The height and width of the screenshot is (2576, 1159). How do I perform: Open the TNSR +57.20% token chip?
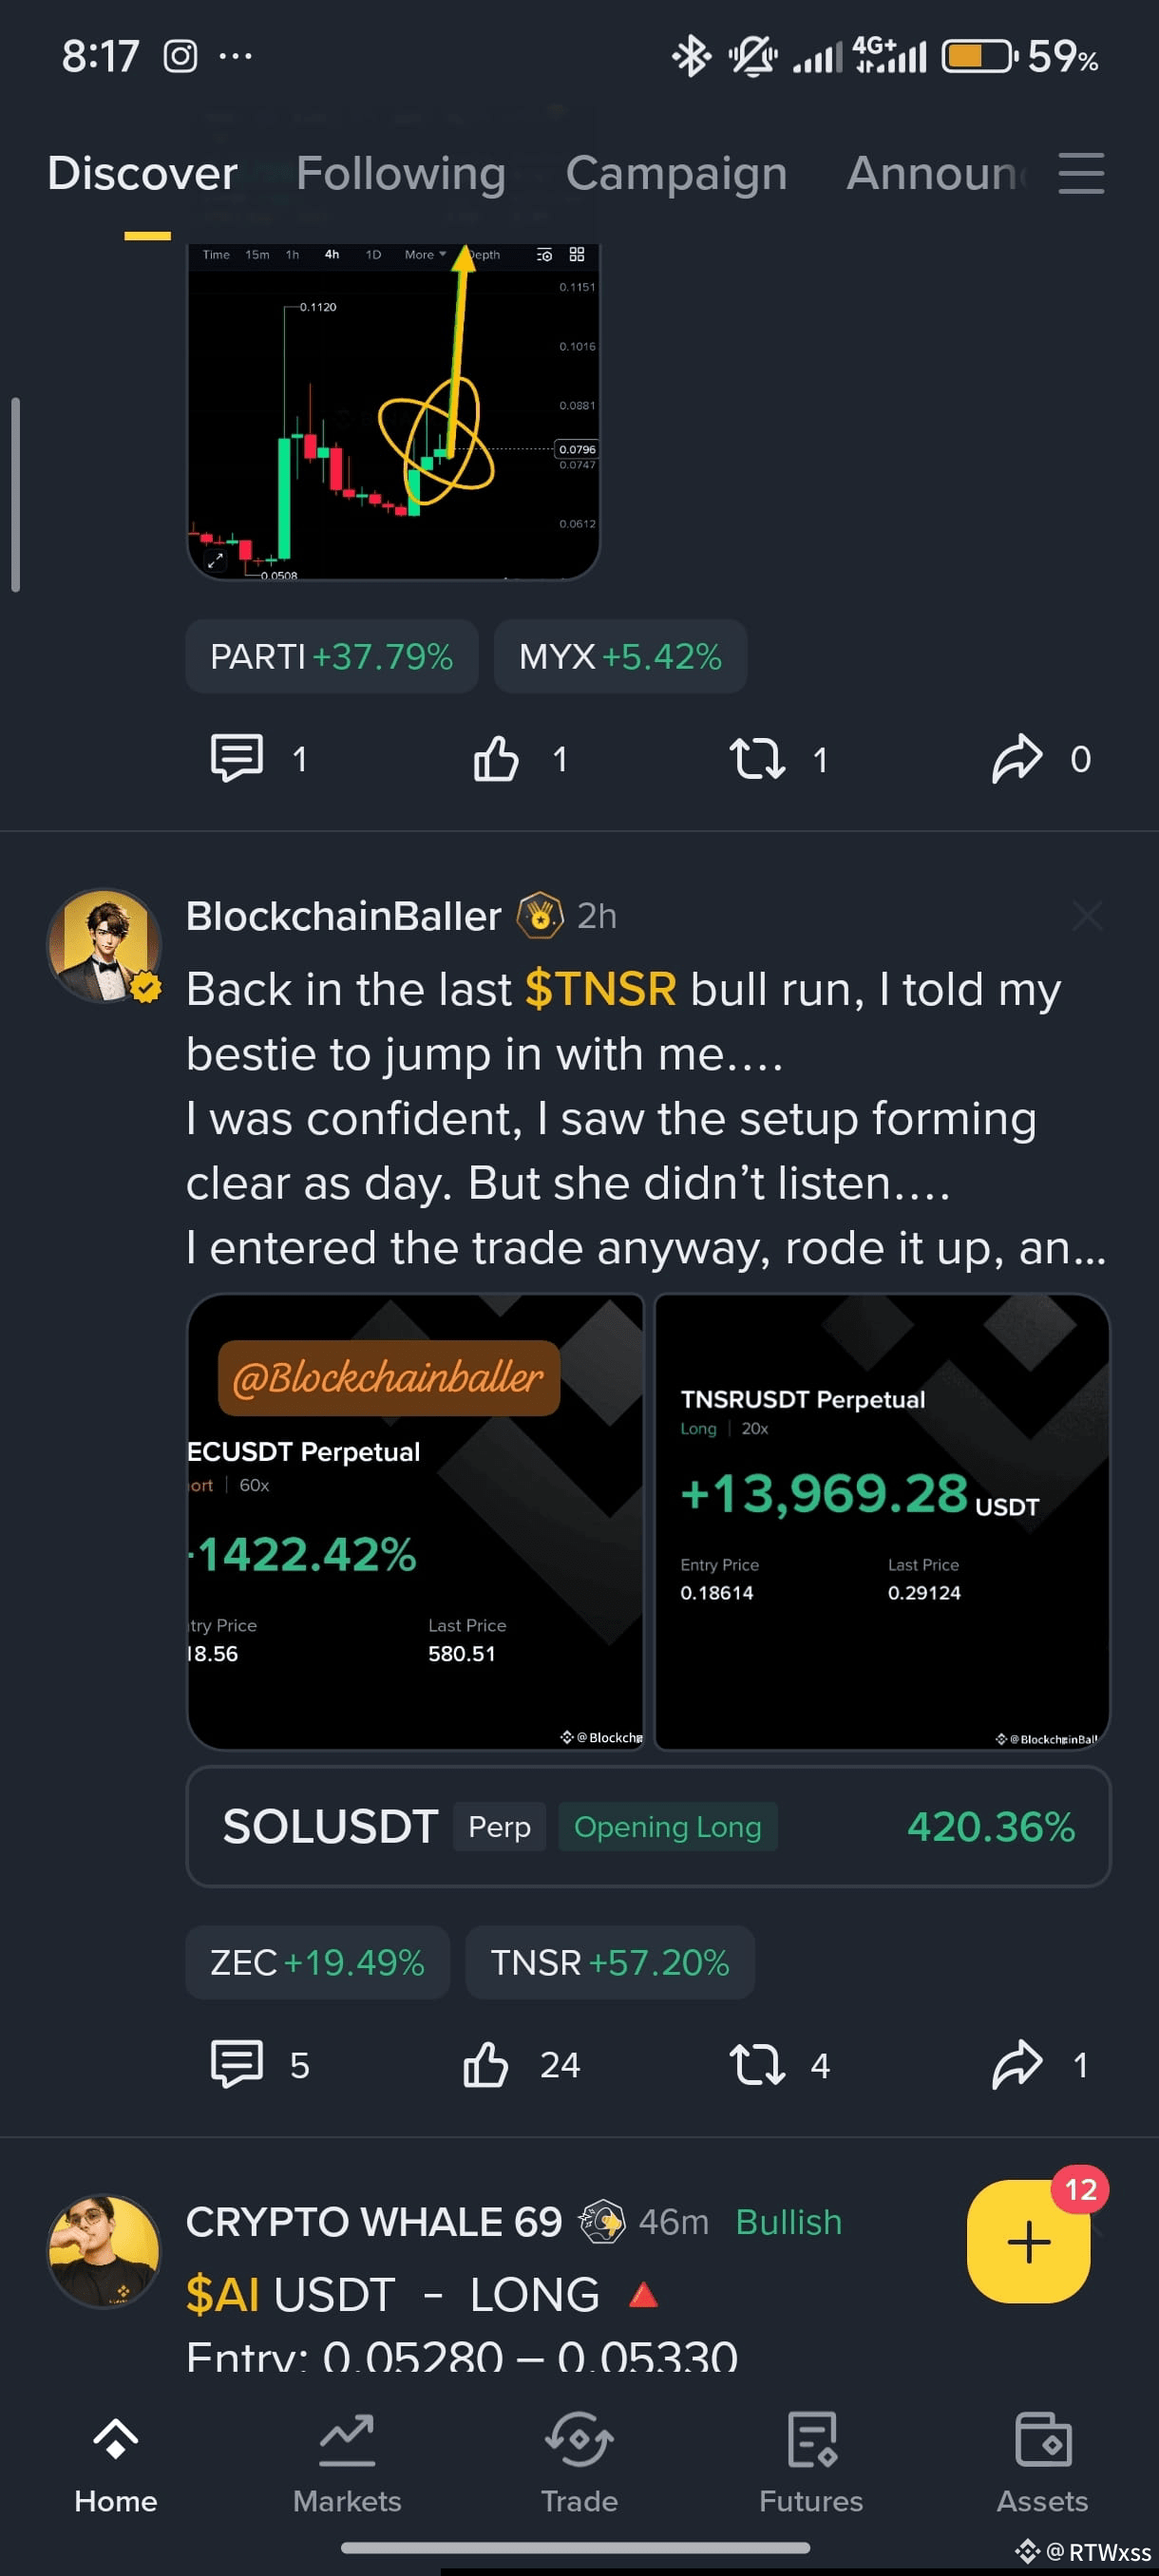[609, 1962]
